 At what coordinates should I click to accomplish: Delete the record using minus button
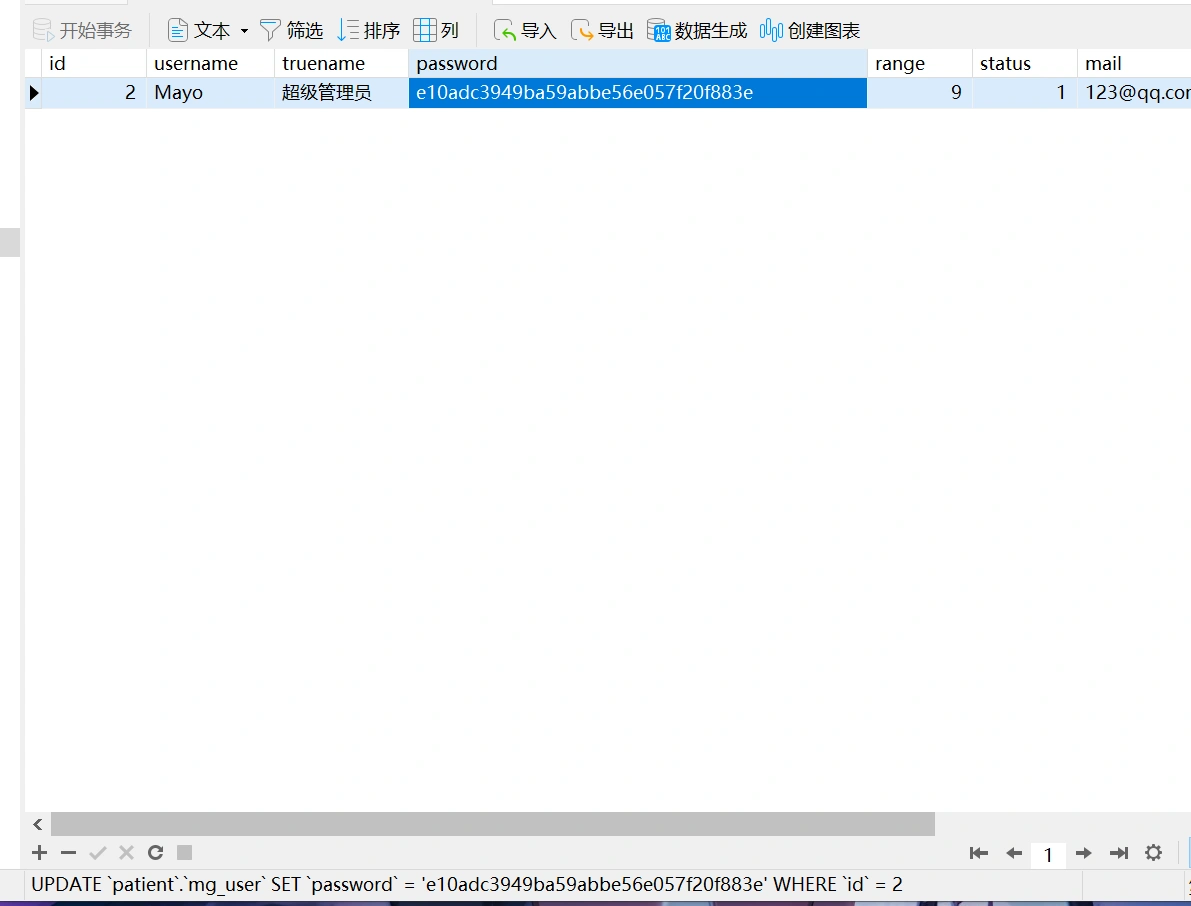[x=68, y=853]
